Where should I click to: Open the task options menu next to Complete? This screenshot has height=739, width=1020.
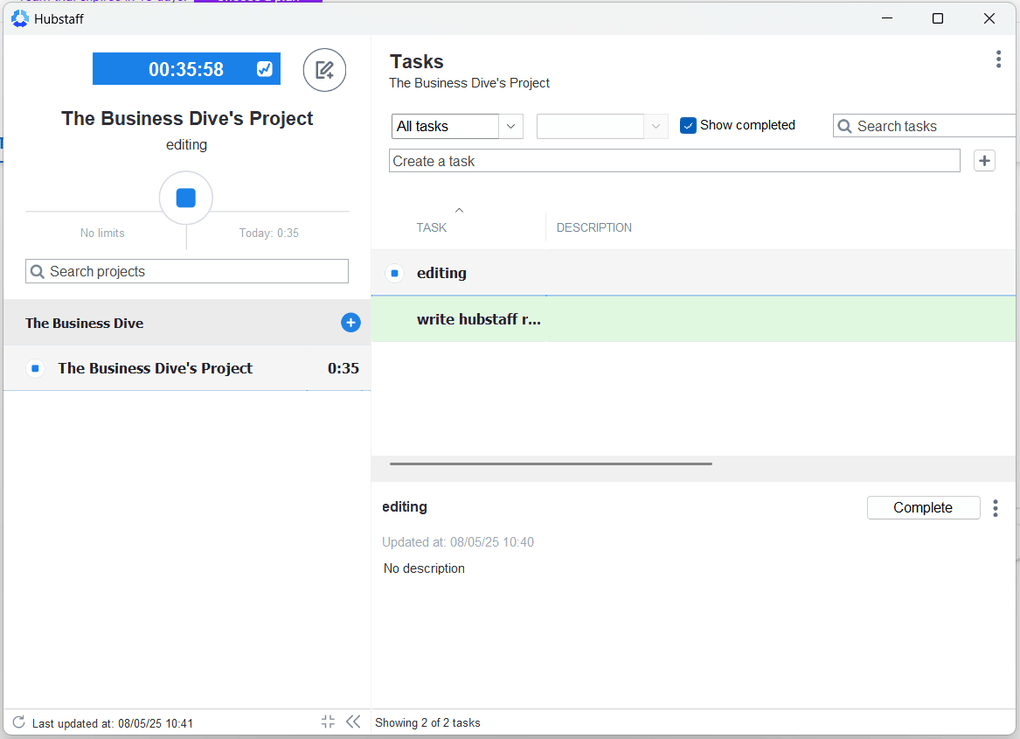point(995,508)
